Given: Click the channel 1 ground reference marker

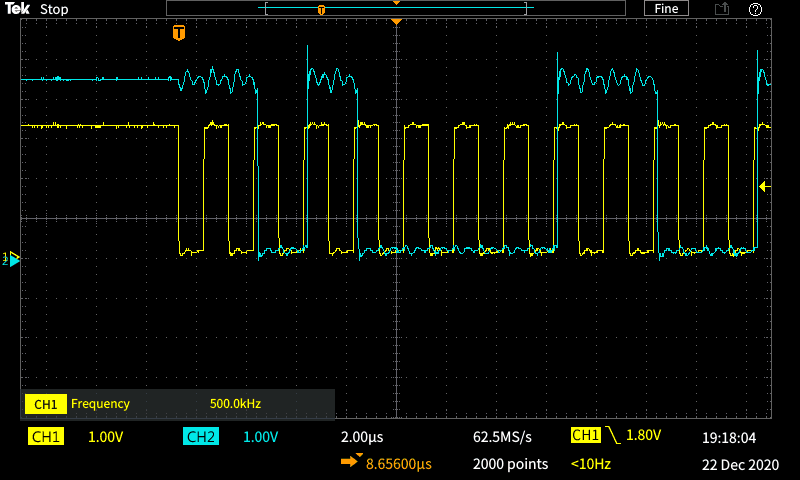Looking at the screenshot, I should (13, 259).
